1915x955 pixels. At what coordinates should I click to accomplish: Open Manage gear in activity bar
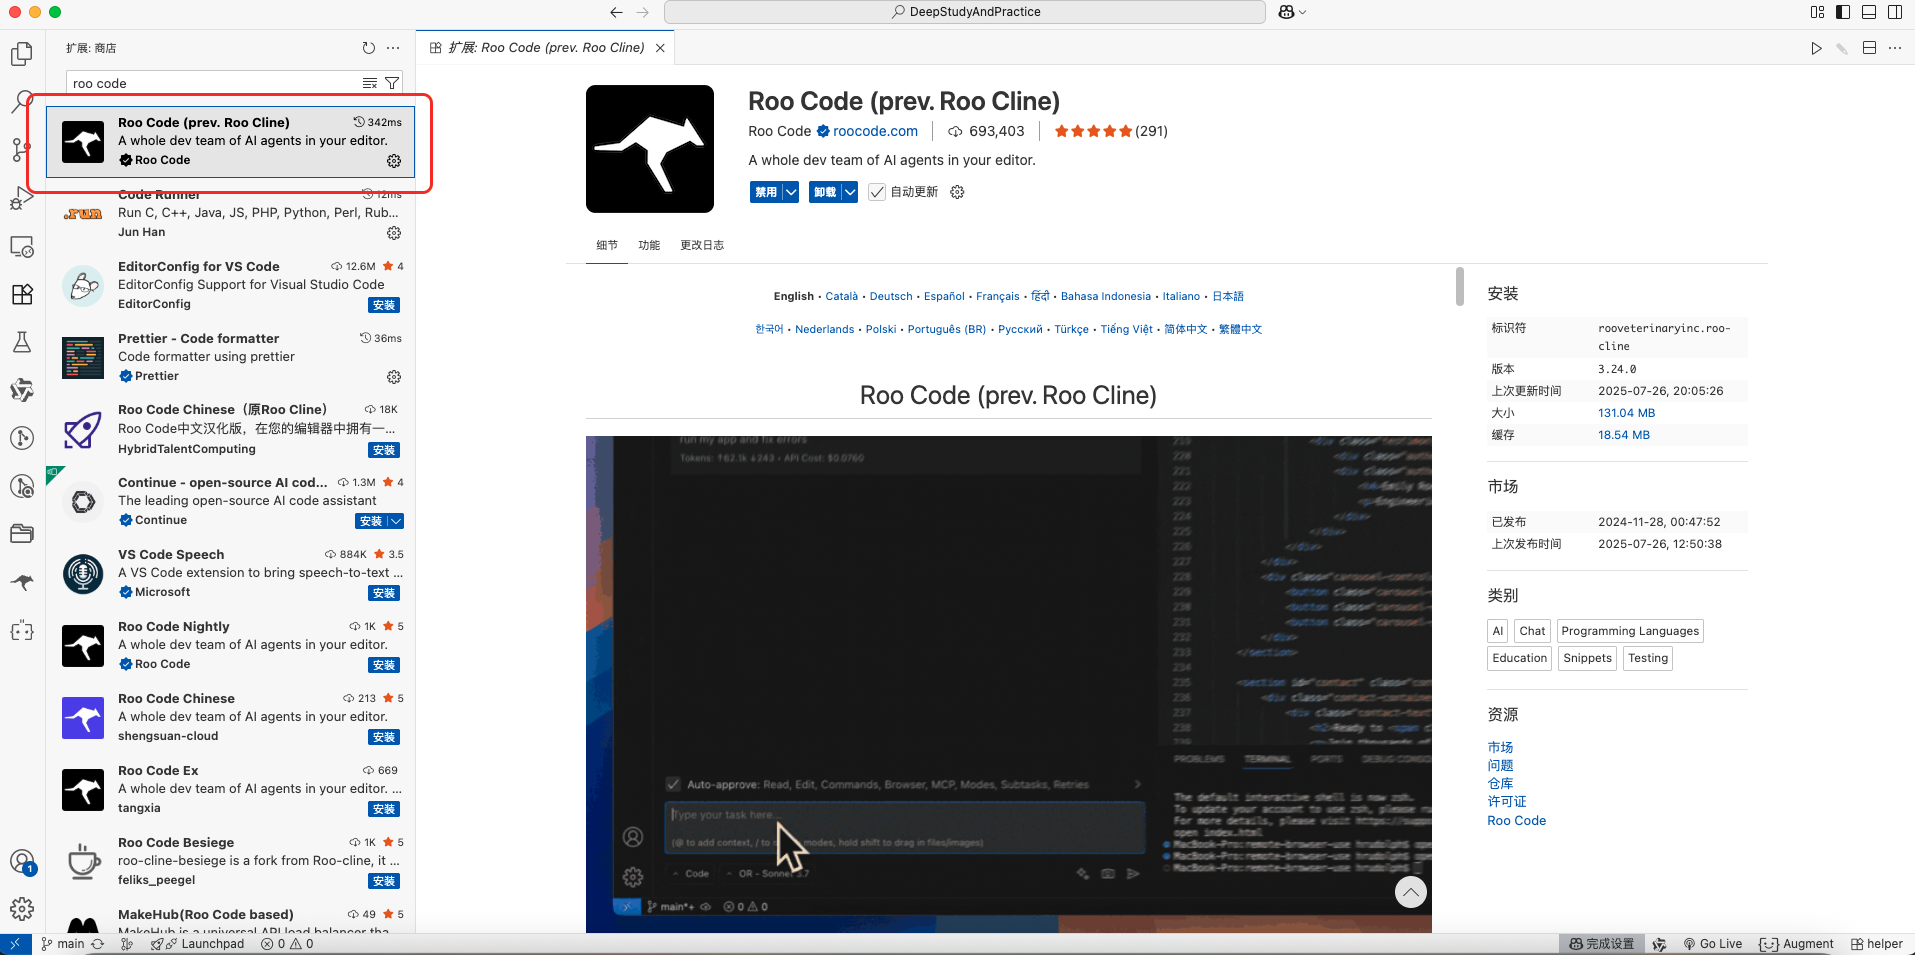22,909
